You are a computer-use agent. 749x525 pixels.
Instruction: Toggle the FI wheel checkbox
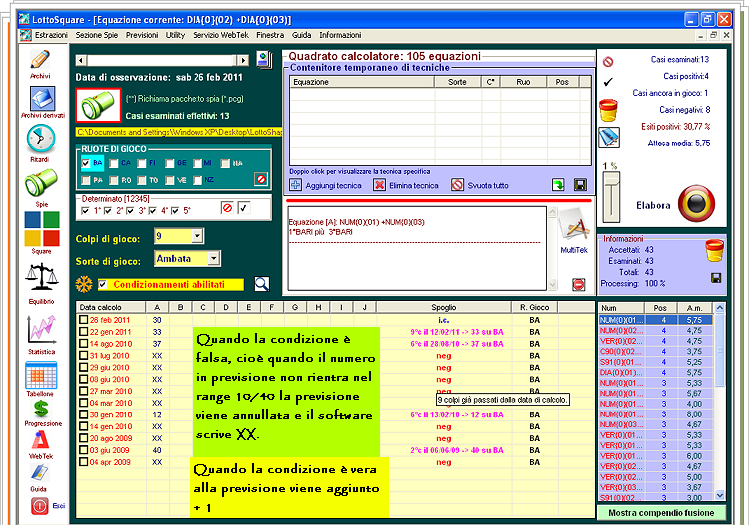[x=142, y=163]
